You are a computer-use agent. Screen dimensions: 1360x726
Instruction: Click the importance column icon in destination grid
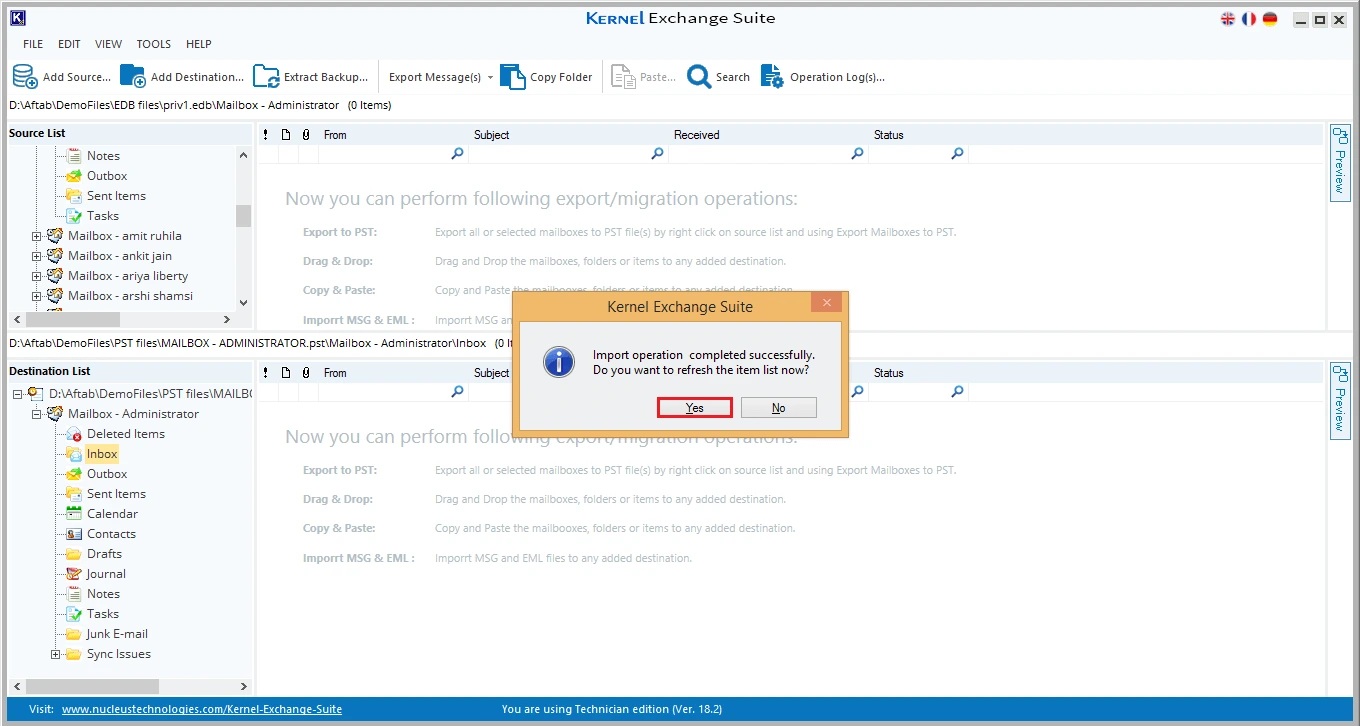click(x=265, y=373)
